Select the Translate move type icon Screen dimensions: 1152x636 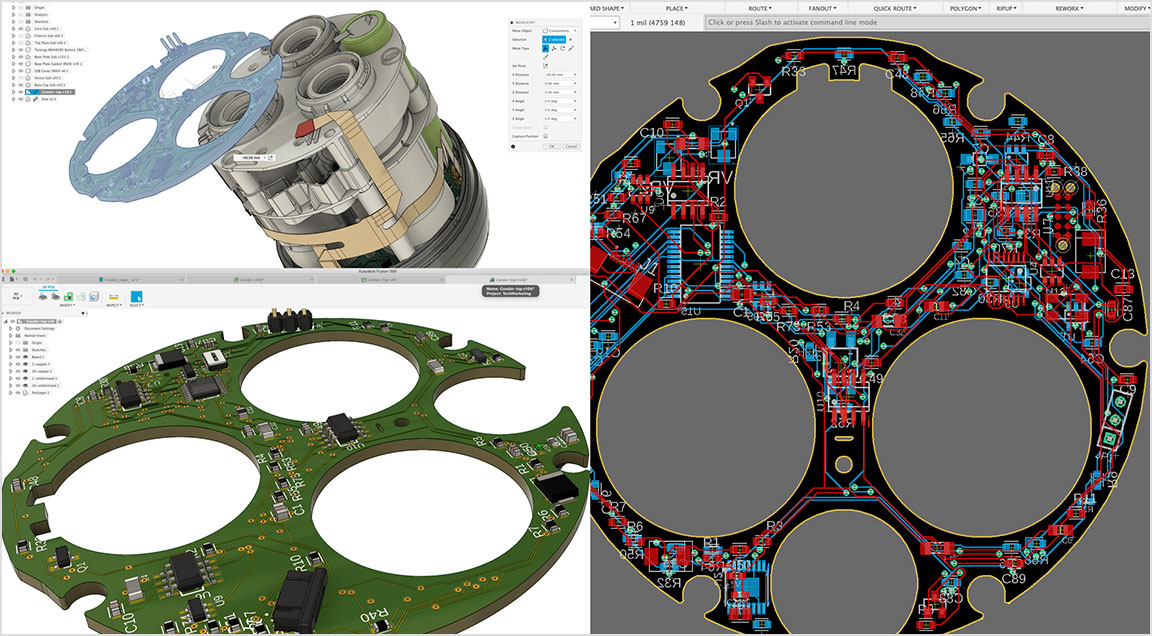point(554,48)
